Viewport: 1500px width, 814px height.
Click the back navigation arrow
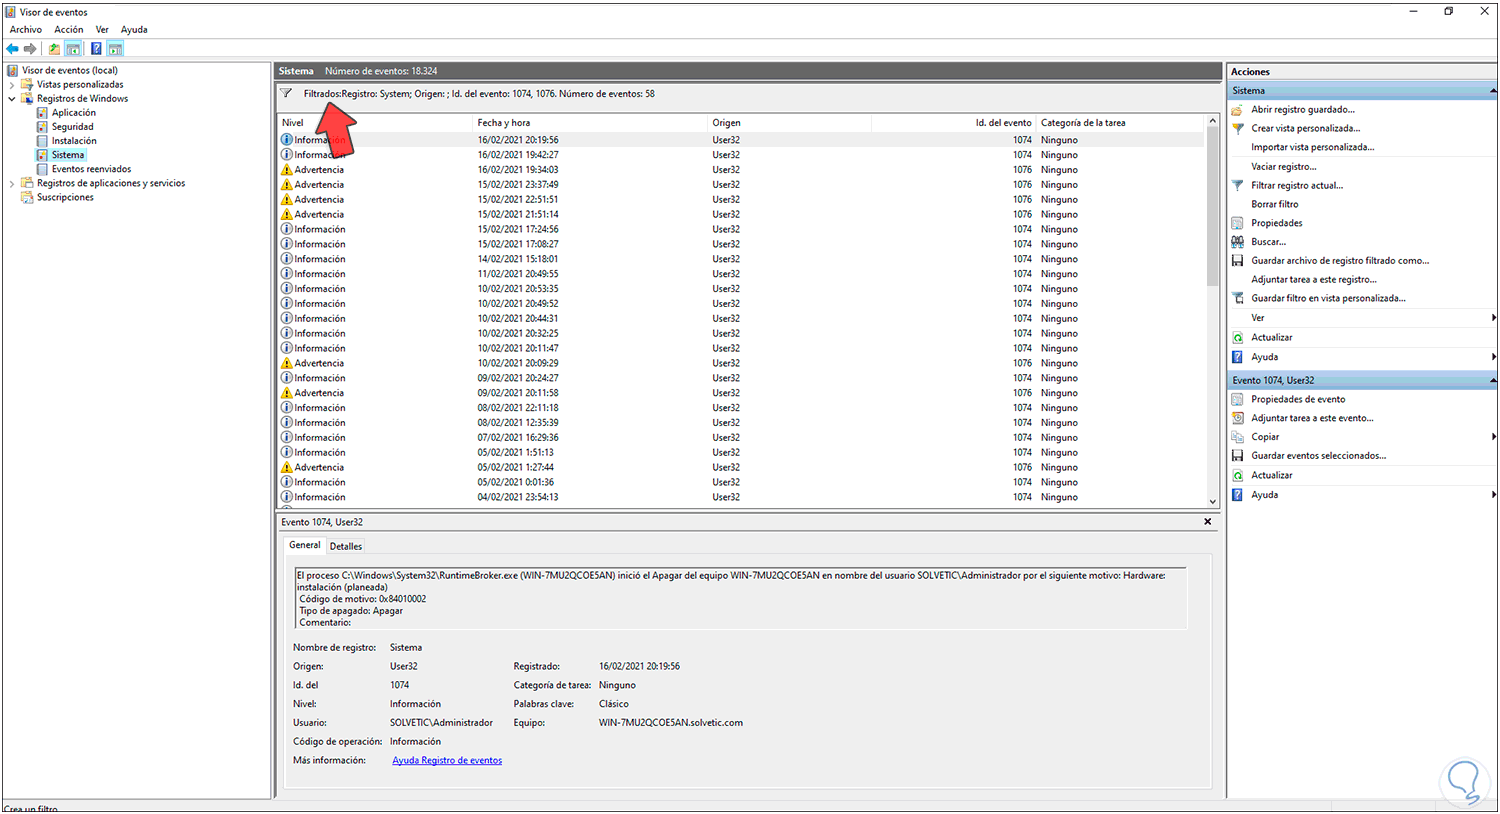click(13, 48)
